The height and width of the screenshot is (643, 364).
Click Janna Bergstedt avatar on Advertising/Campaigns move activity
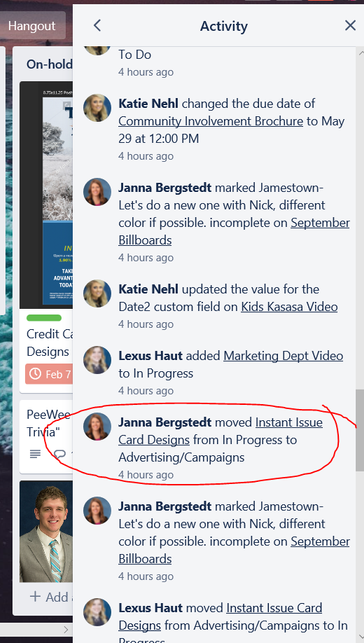tap(97, 426)
